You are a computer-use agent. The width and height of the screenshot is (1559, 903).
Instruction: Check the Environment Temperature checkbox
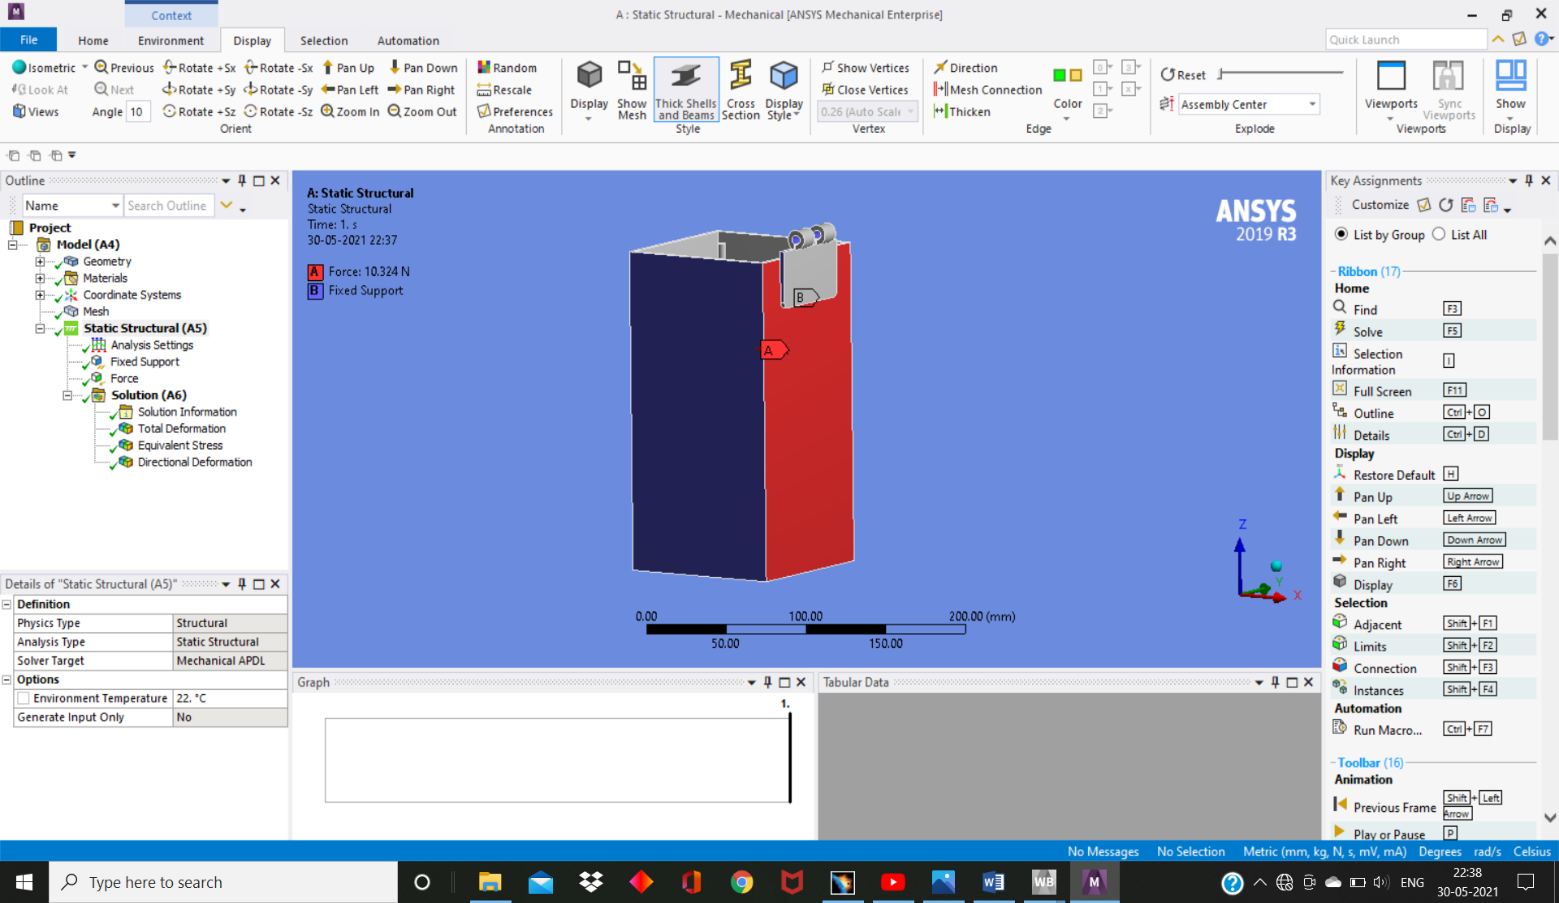[23, 699]
